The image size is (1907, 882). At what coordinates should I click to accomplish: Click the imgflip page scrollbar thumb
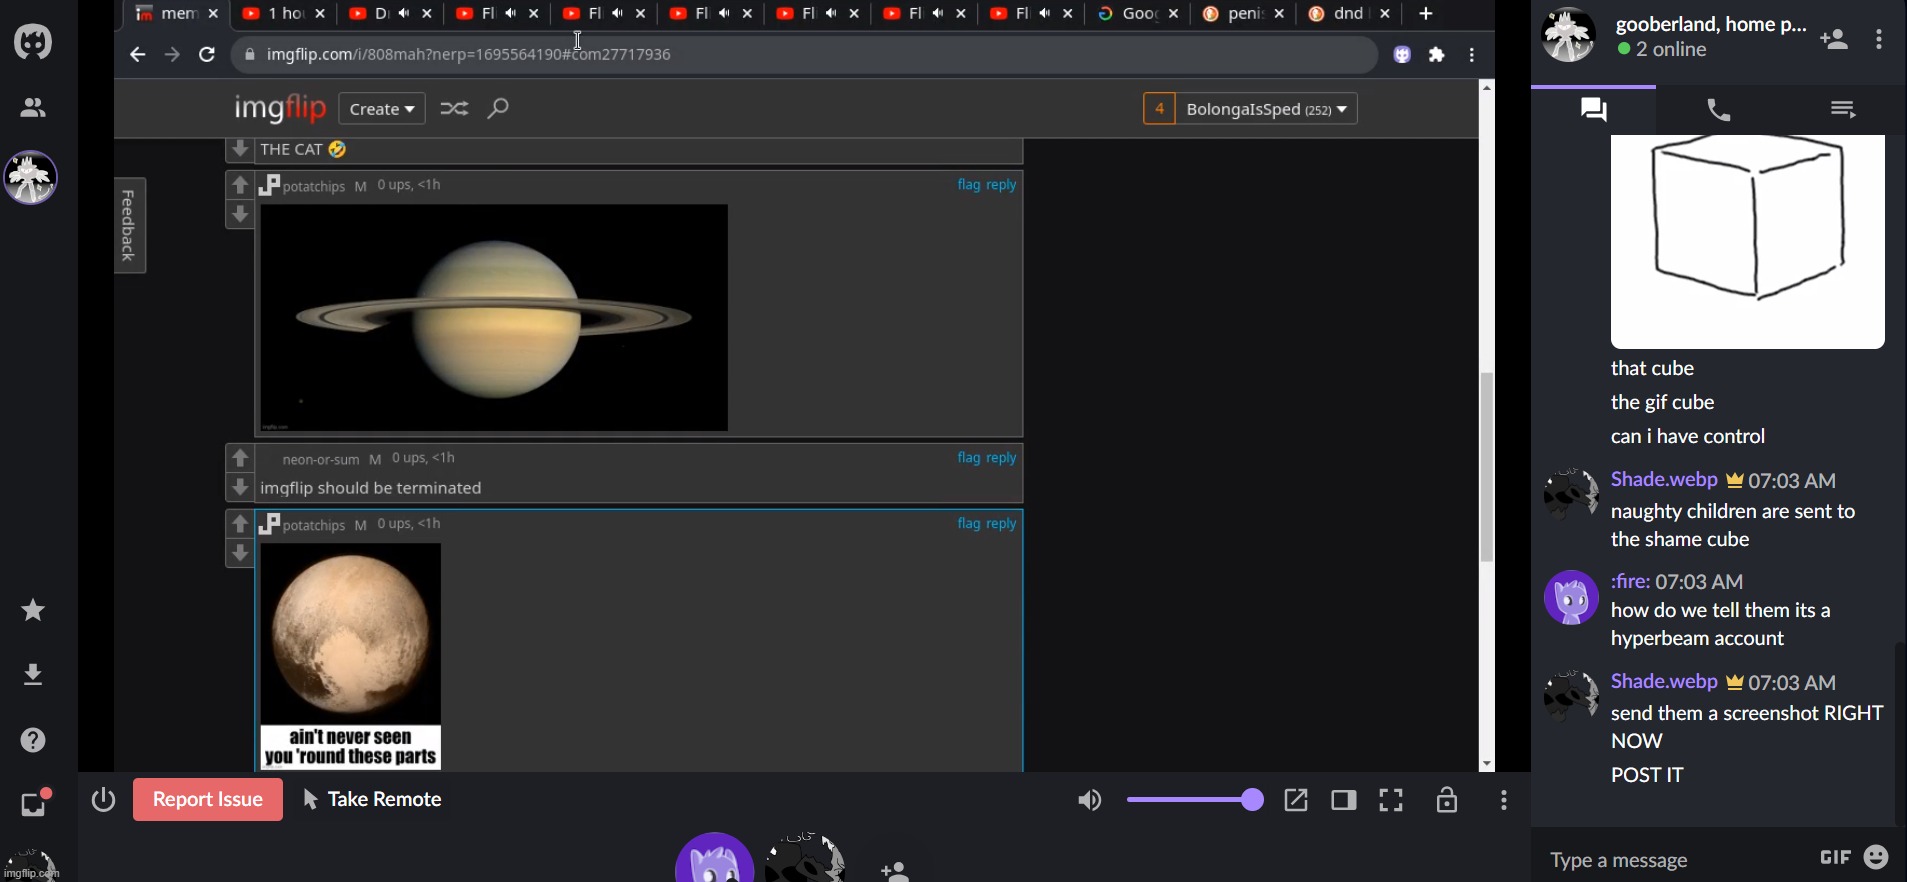tap(1487, 467)
